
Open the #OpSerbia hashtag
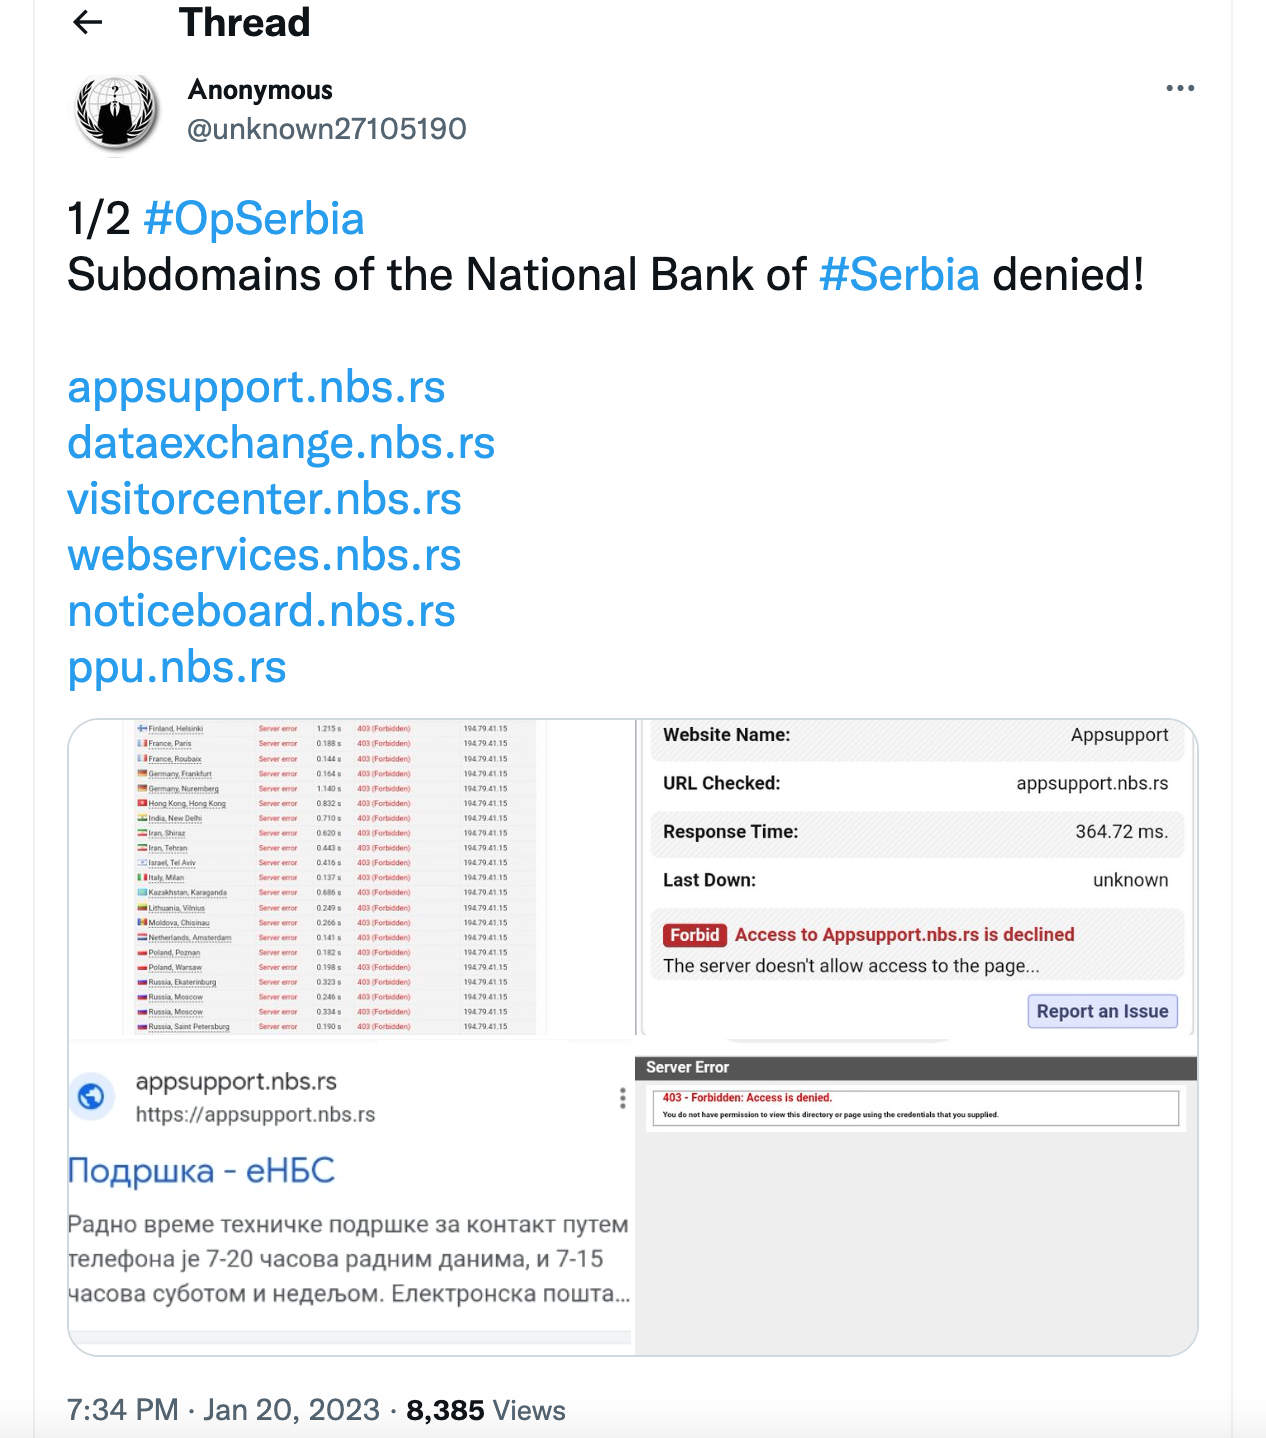(254, 218)
